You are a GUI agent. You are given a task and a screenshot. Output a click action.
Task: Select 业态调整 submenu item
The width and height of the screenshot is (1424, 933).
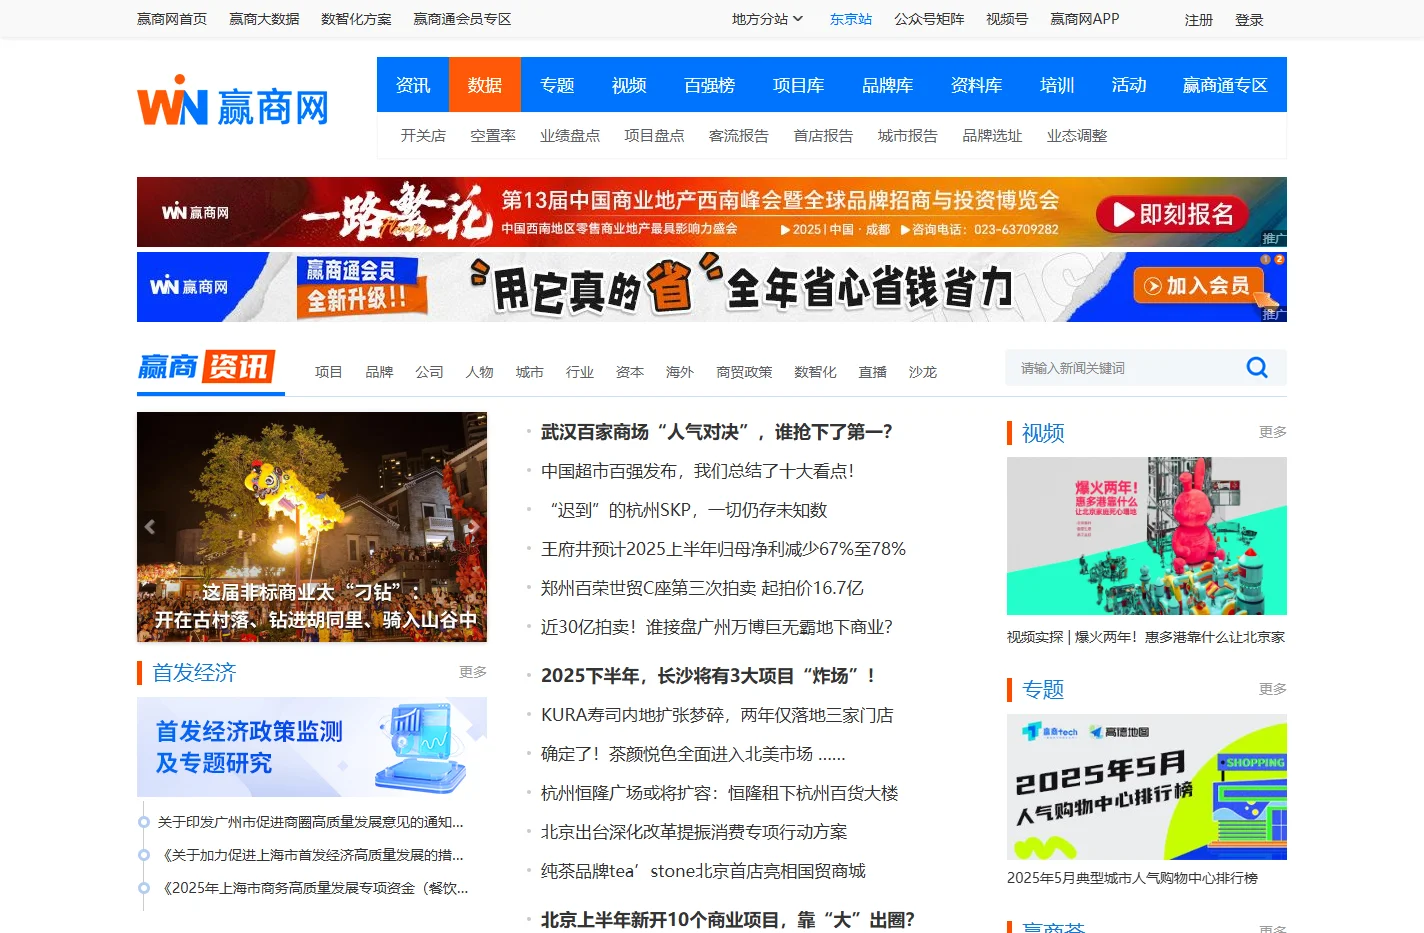(x=1077, y=135)
